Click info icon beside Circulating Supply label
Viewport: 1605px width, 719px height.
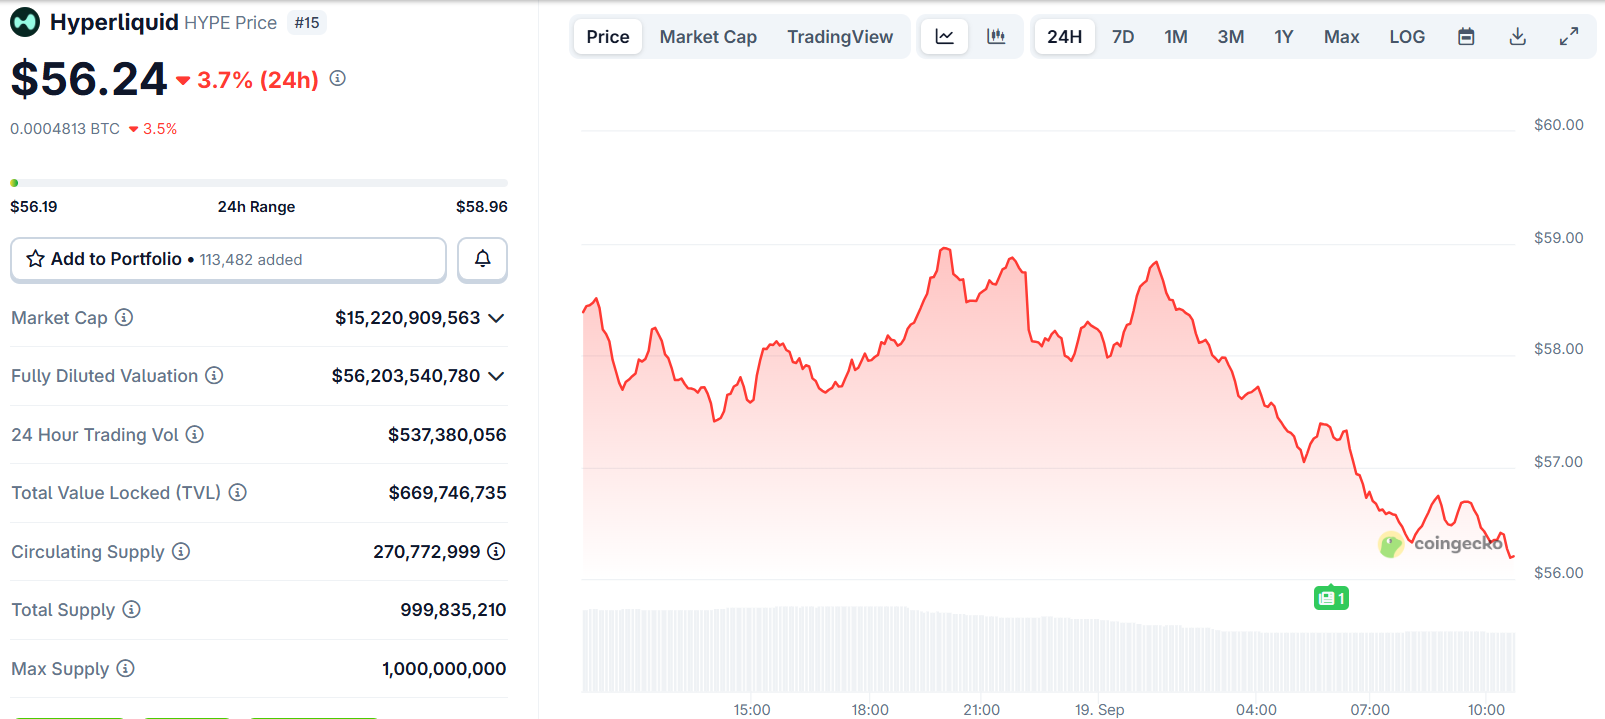pos(181,551)
